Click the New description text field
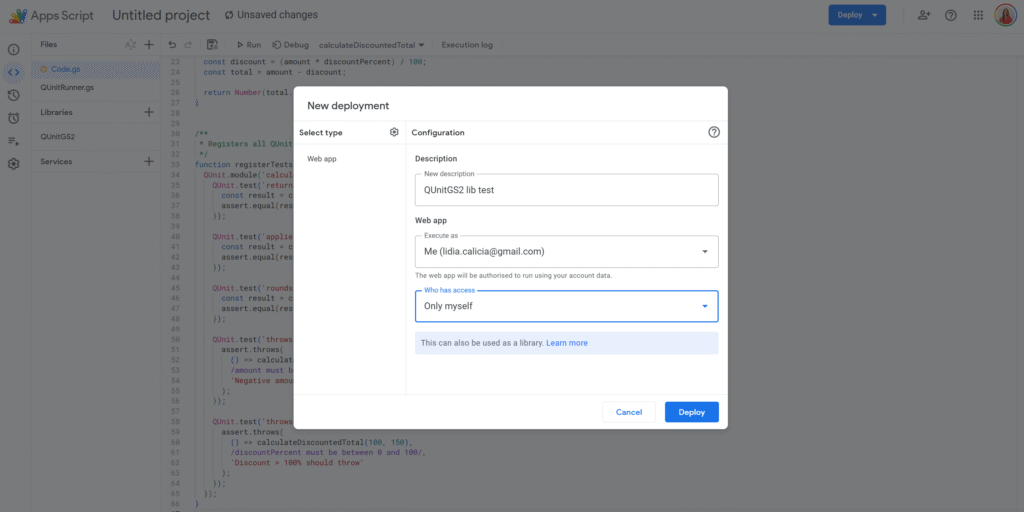The width and height of the screenshot is (1024, 512). pos(566,190)
